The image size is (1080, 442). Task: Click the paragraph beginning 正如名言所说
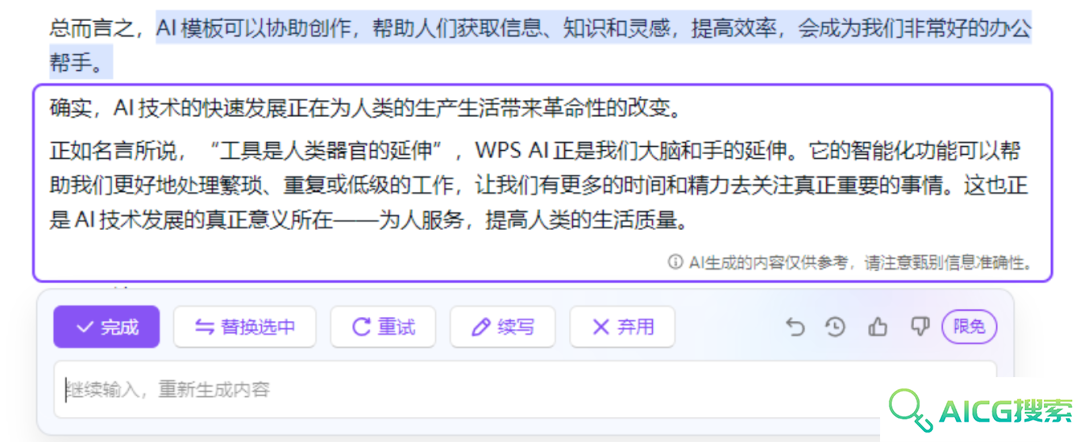[540, 186]
